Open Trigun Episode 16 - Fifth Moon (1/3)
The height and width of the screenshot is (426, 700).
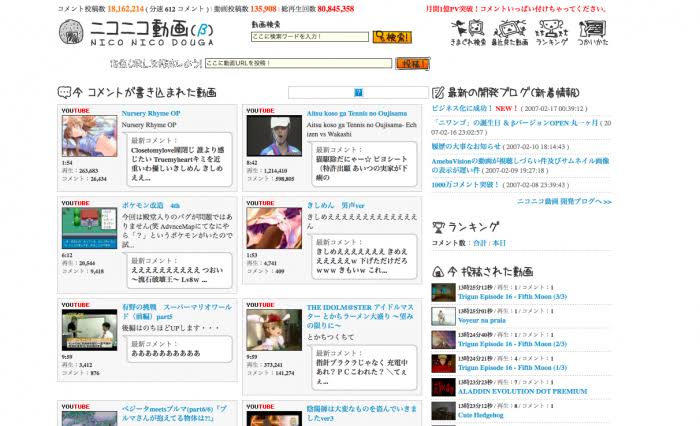[x=512, y=368]
